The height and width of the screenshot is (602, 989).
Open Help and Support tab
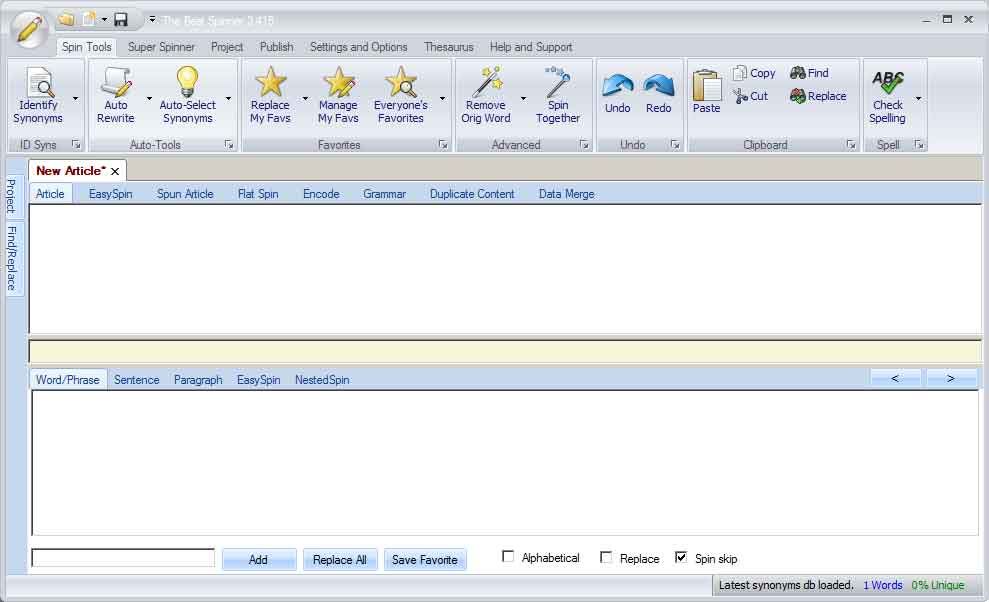pyautogui.click(x=530, y=47)
